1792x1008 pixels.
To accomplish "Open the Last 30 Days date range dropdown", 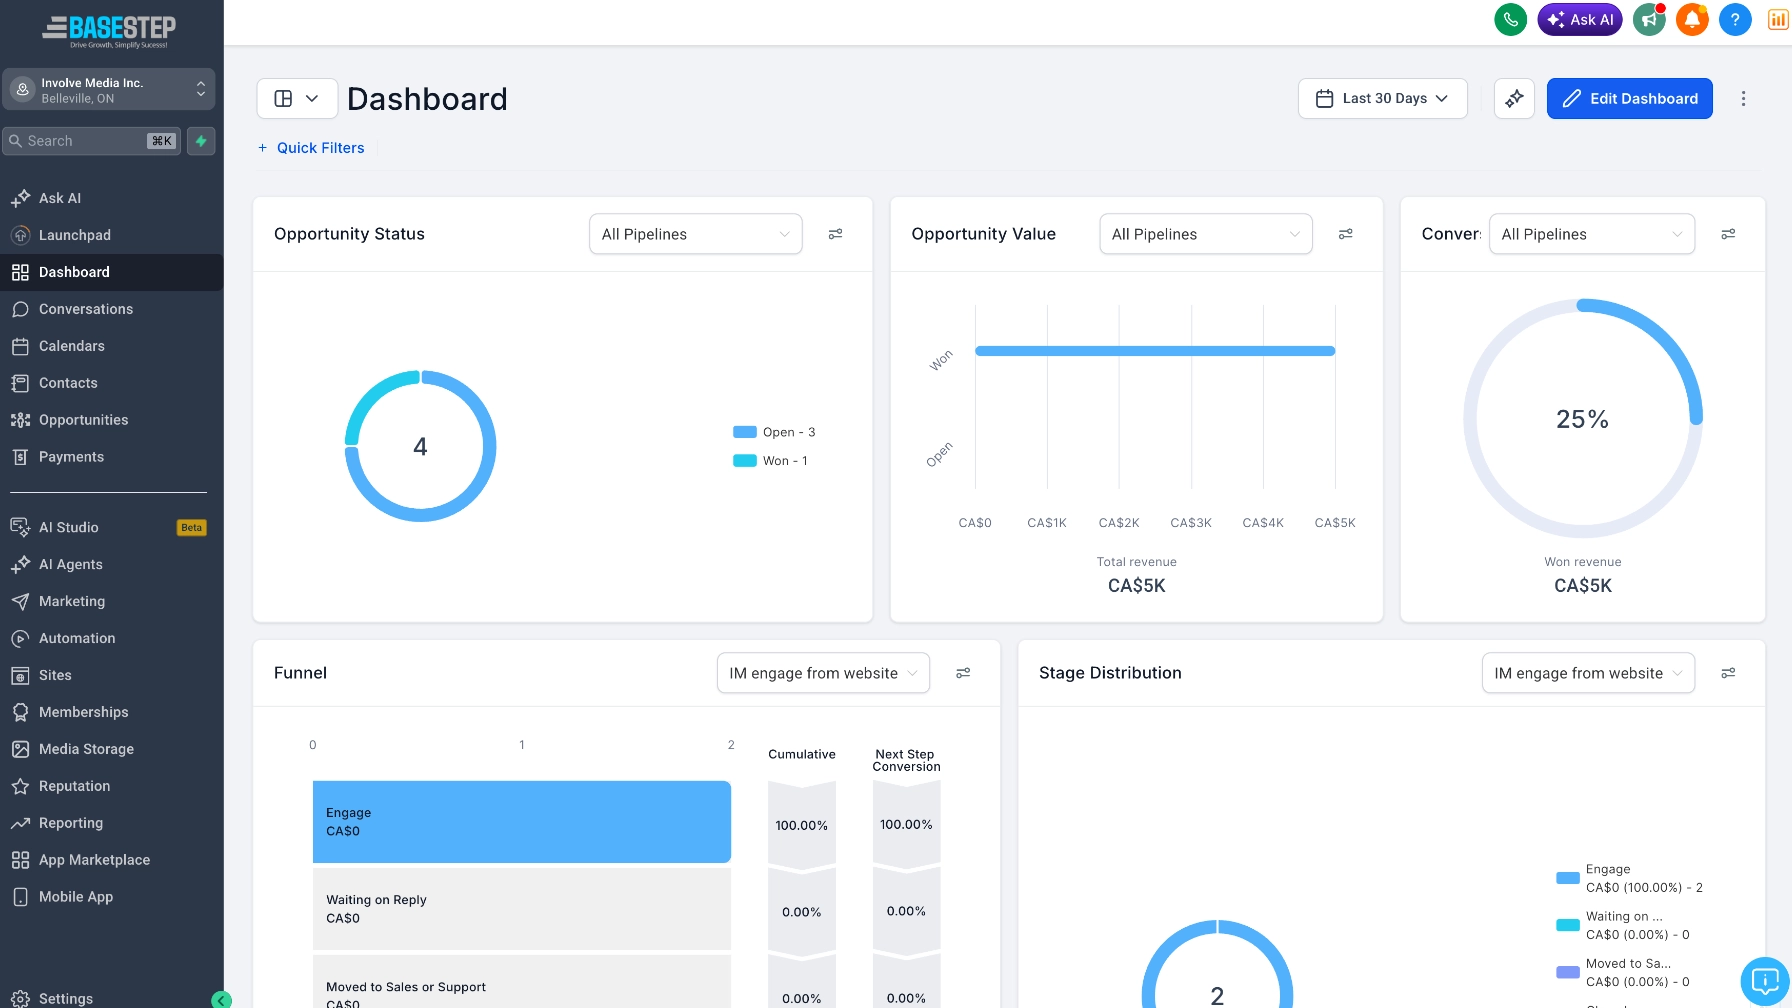I will [x=1382, y=98].
